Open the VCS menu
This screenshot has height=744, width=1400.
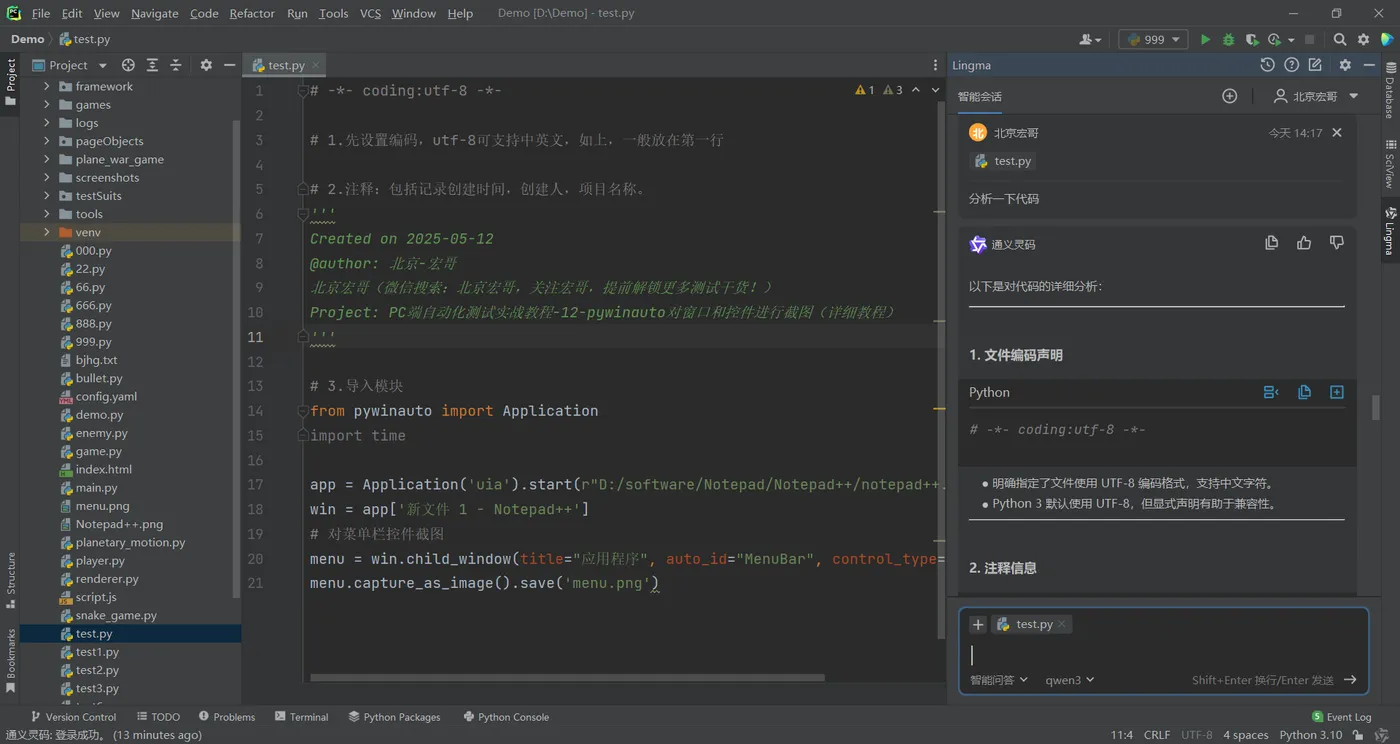tap(370, 13)
